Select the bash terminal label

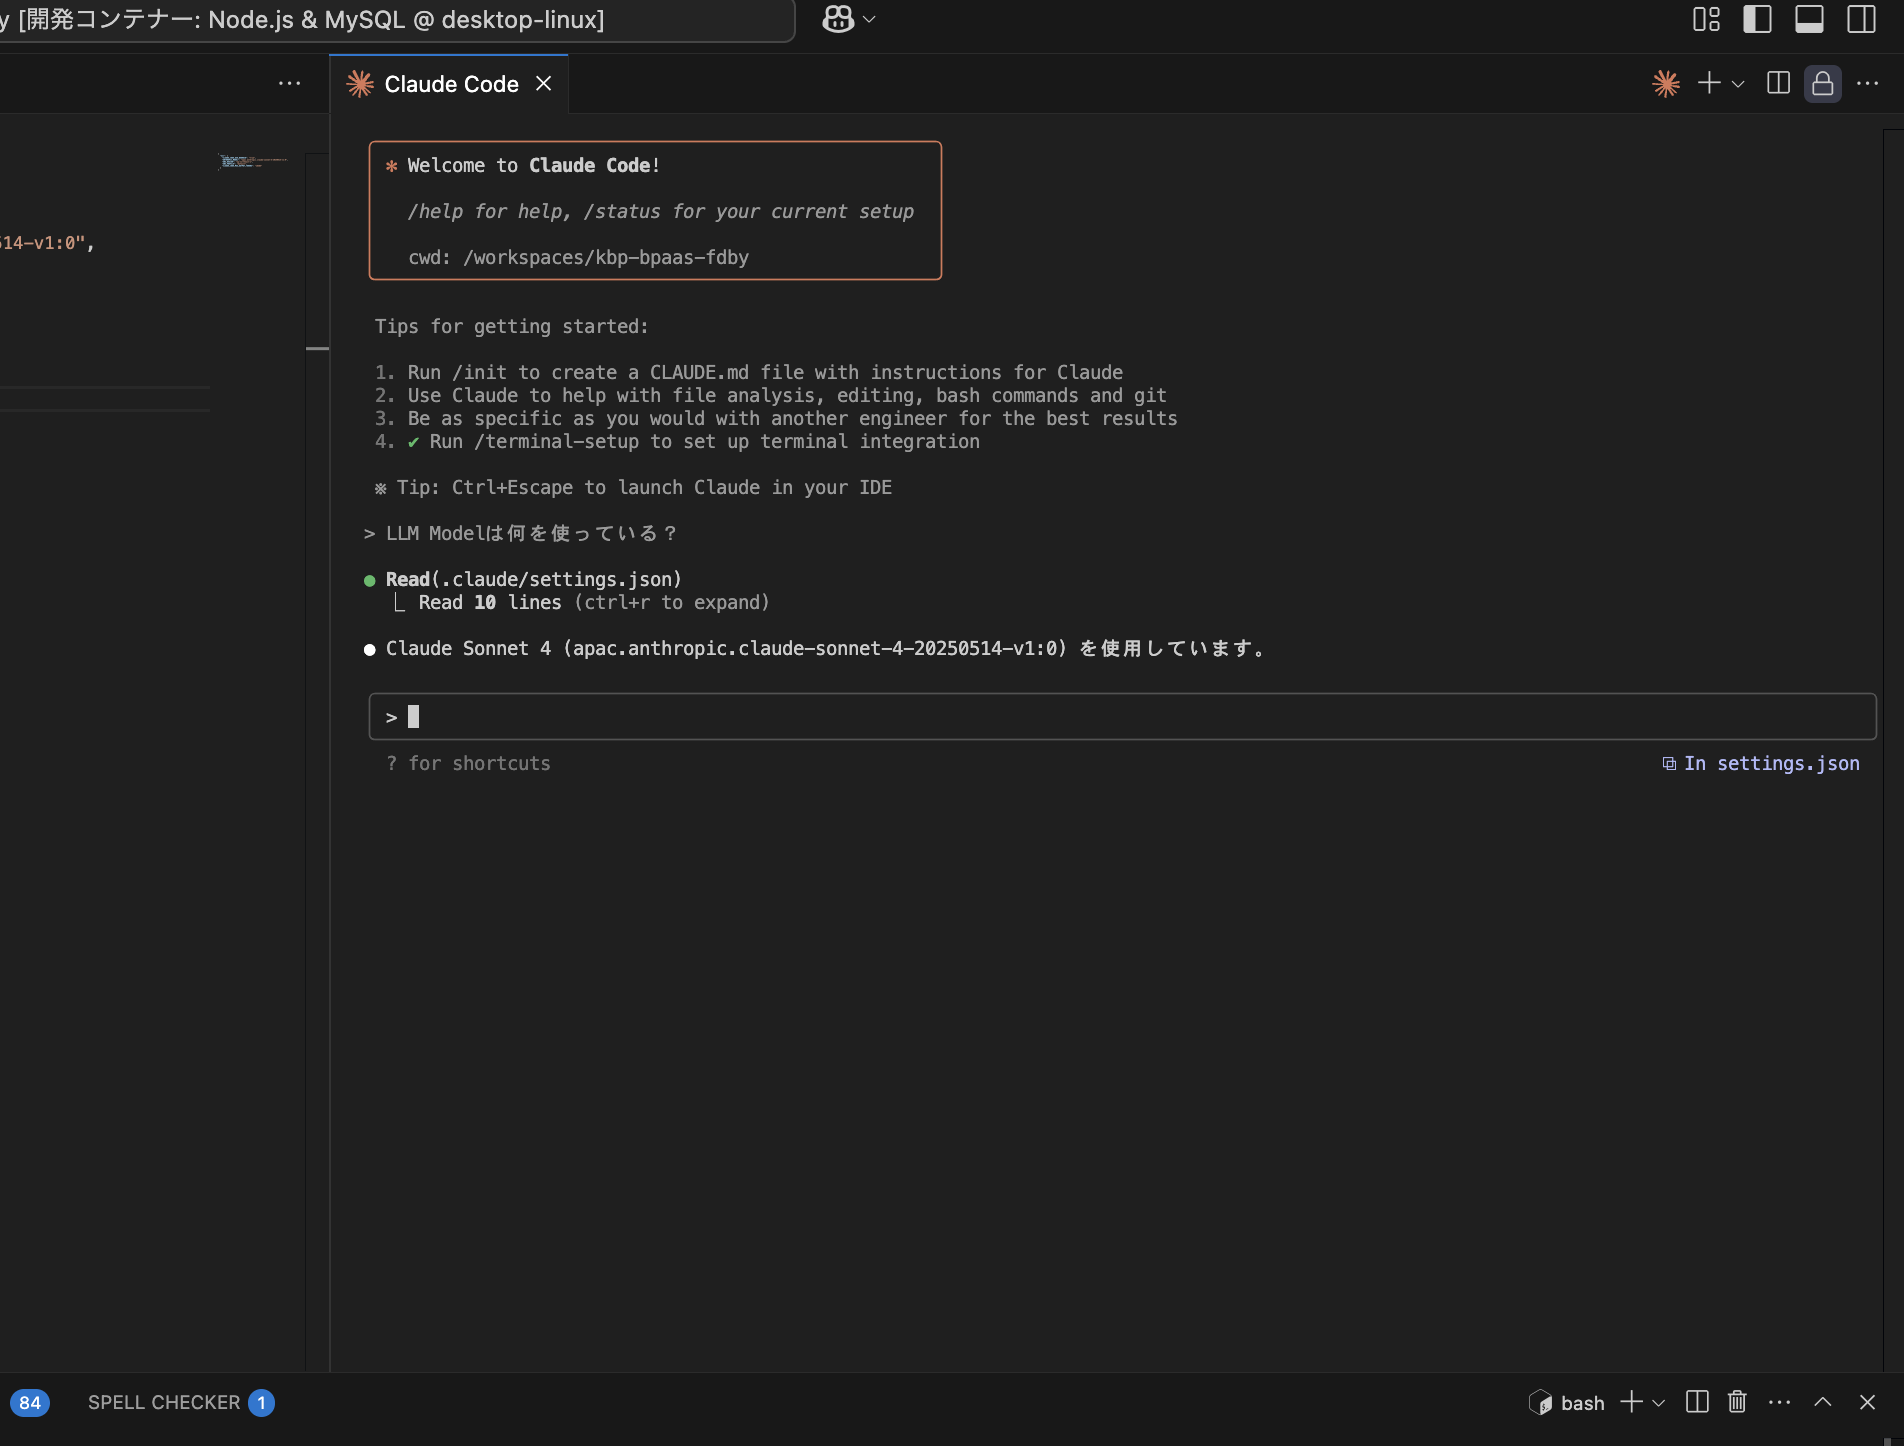[1567, 1403]
